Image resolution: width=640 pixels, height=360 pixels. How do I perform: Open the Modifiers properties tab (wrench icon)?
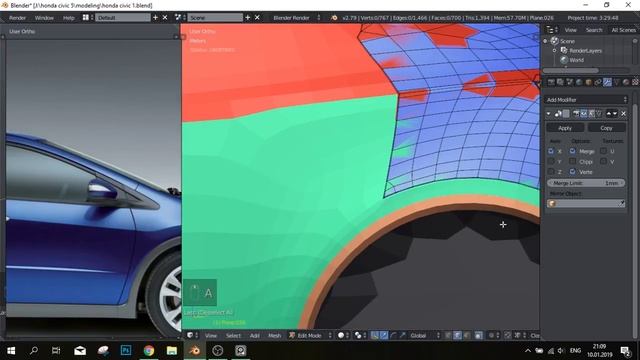coord(607,82)
